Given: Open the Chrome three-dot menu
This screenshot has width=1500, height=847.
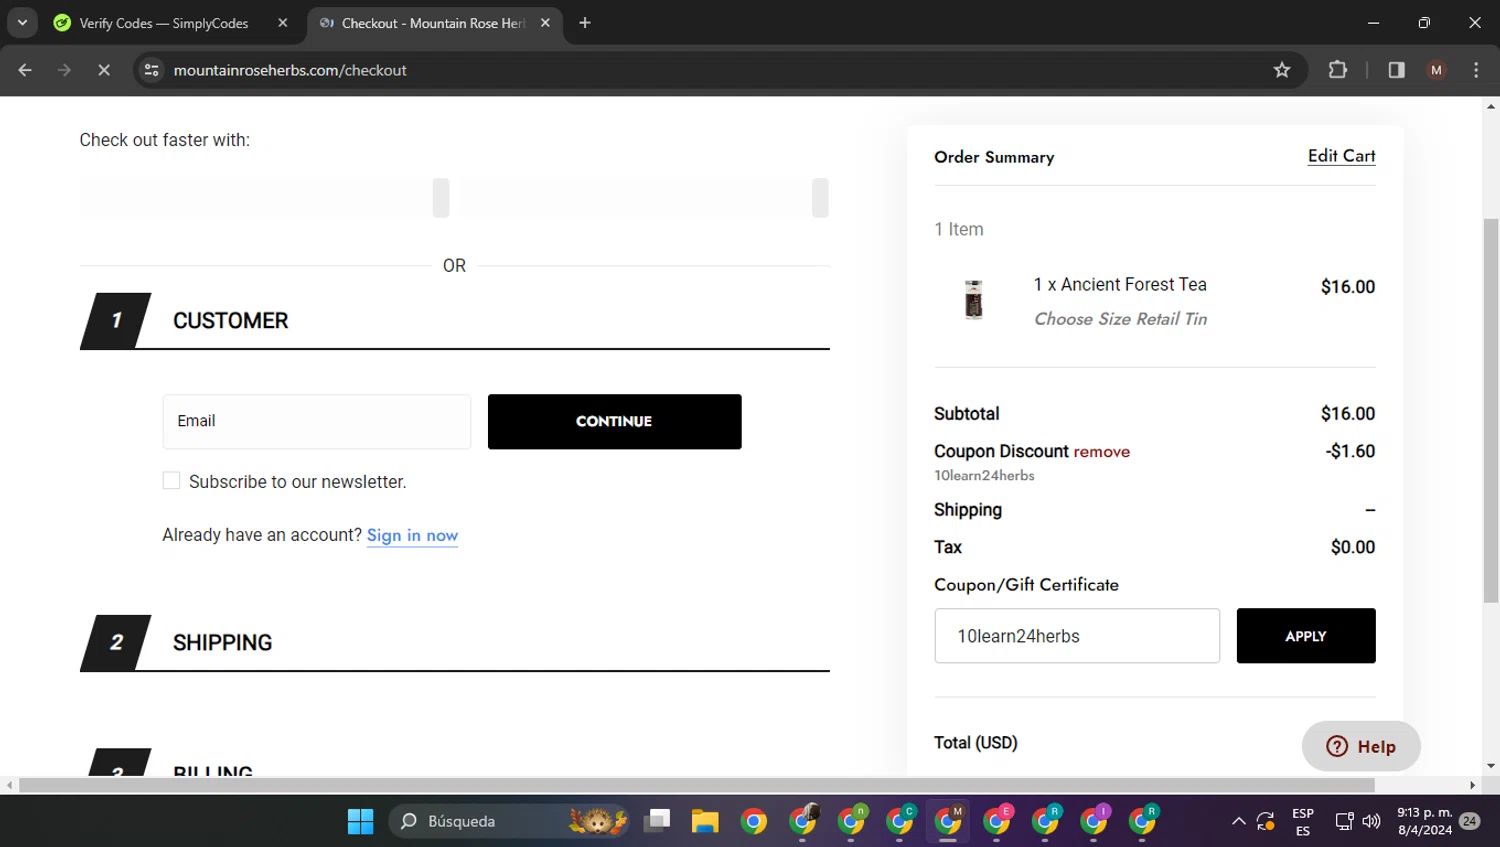Looking at the screenshot, I should (x=1476, y=70).
